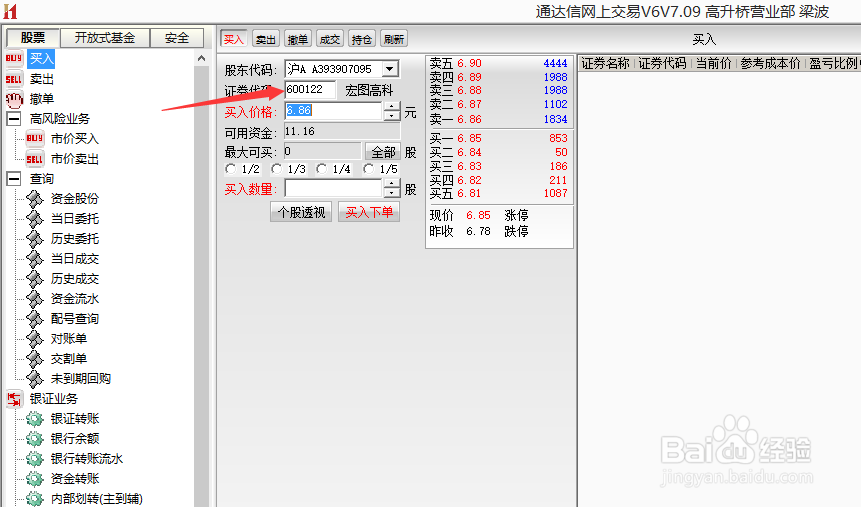The height and width of the screenshot is (507, 861).
Task: Click the icon next to 历史成交
Action: click(35, 278)
